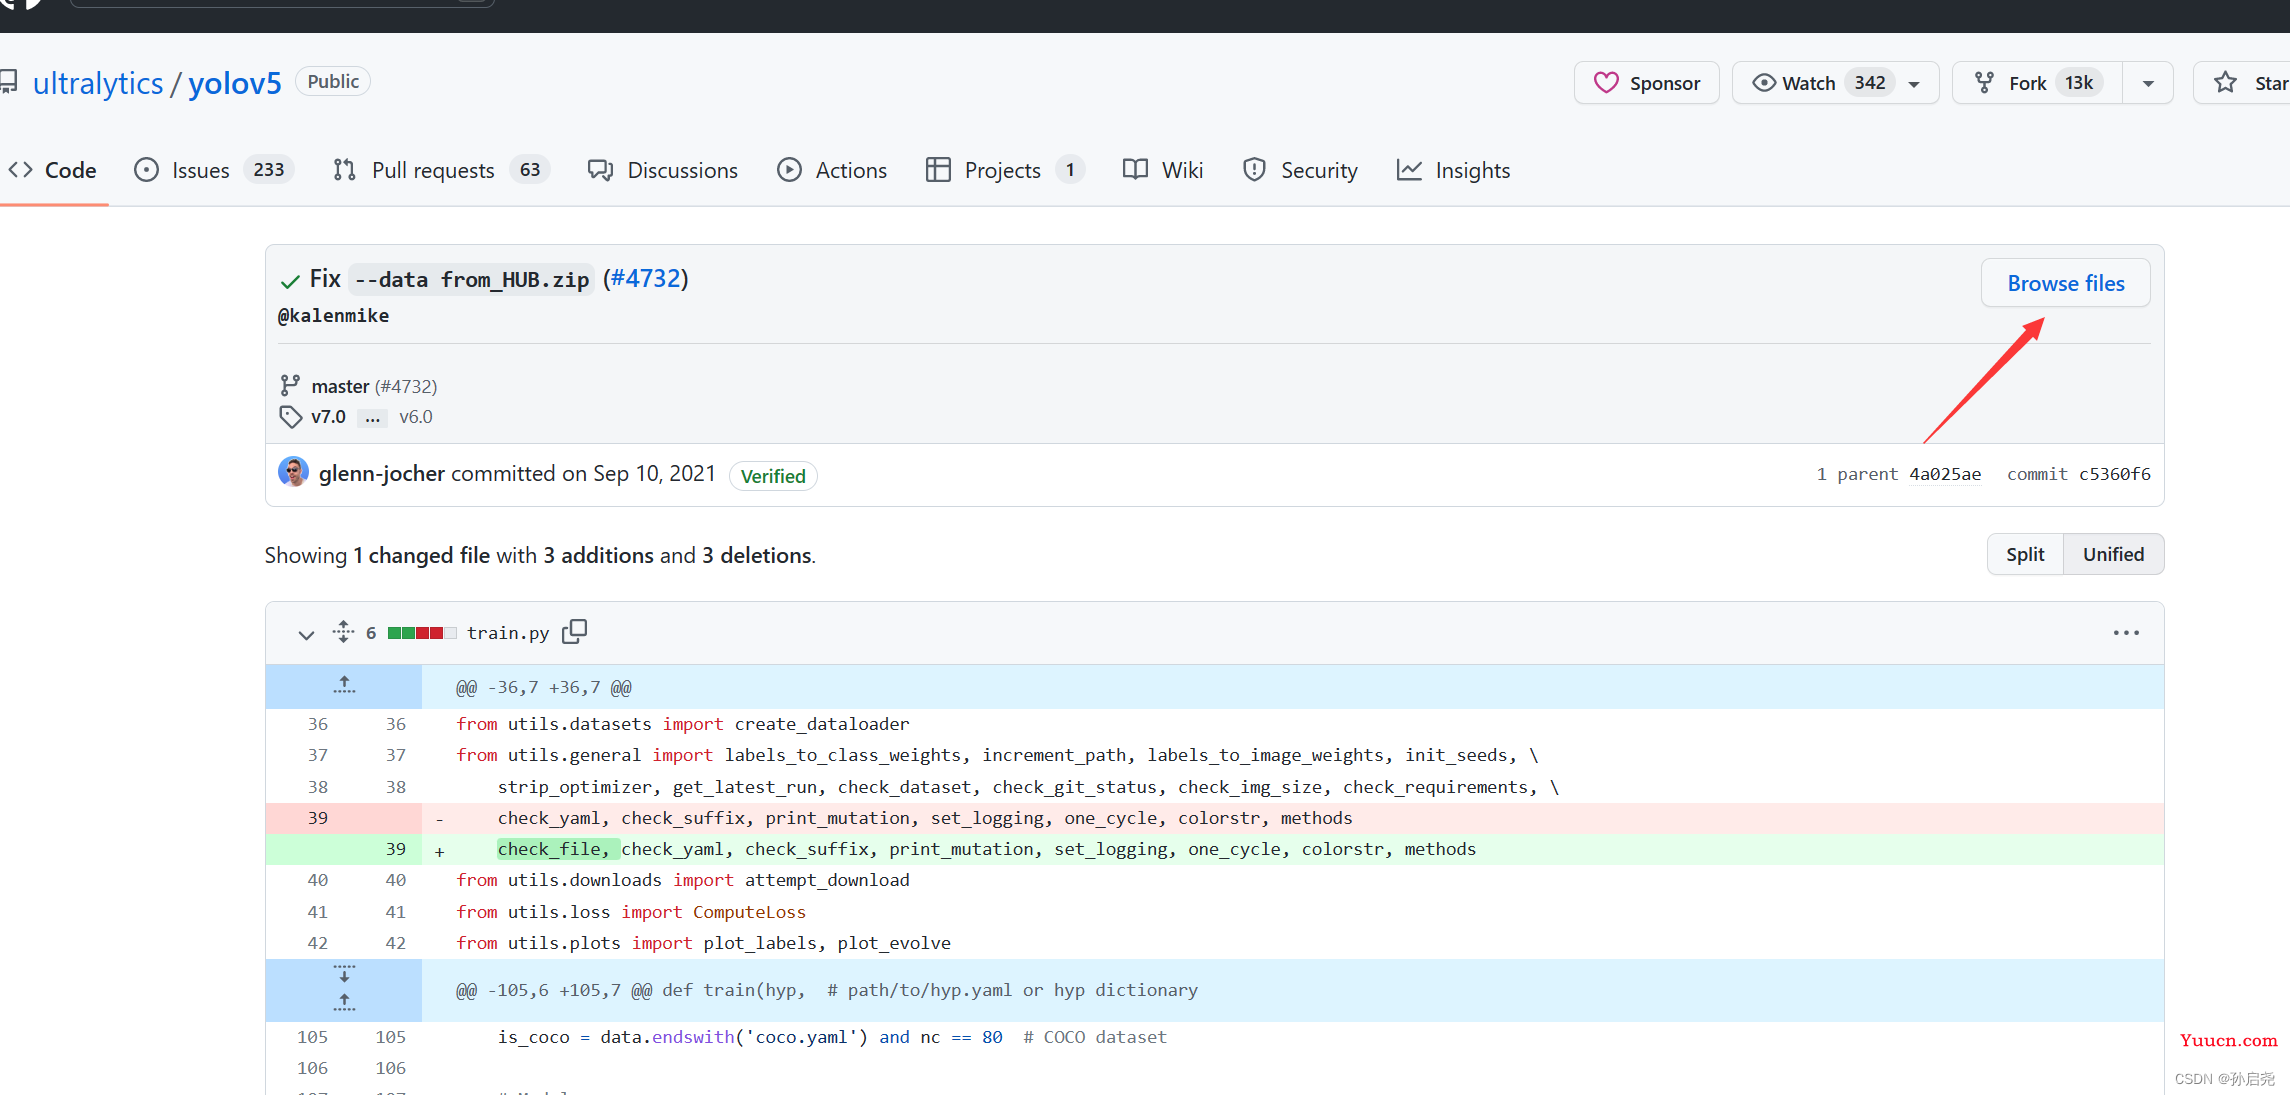
Task: Expand up arrow before line 105 hunk
Action: point(344,1003)
